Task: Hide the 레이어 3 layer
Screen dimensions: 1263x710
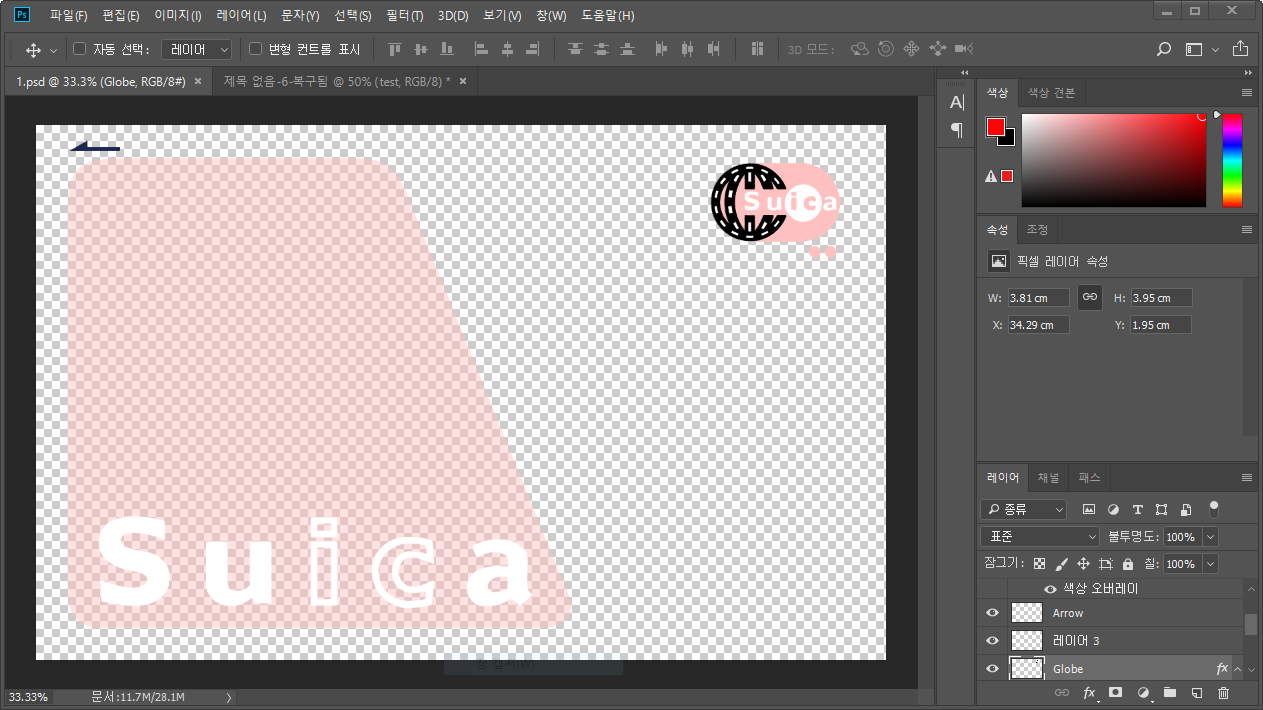Action: tap(992, 641)
